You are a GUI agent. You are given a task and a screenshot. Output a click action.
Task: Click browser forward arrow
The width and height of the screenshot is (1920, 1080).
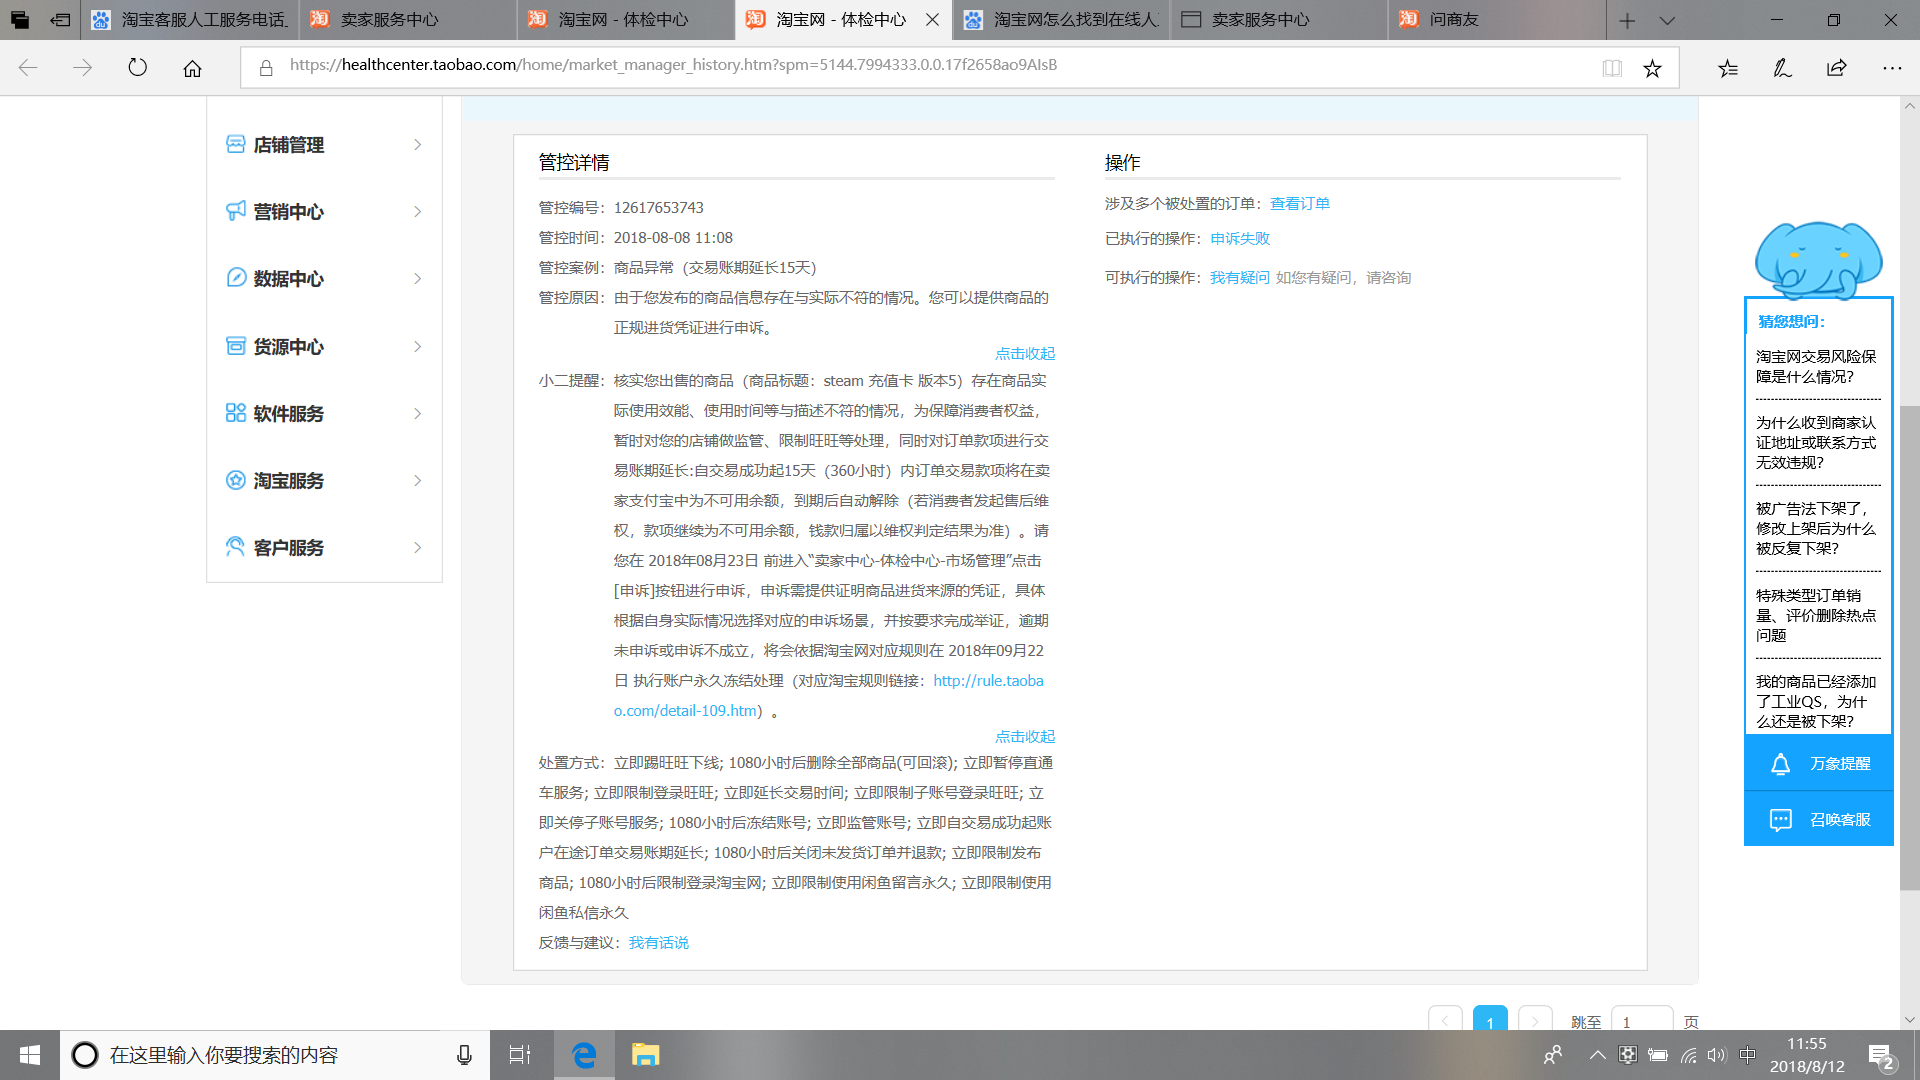click(83, 68)
